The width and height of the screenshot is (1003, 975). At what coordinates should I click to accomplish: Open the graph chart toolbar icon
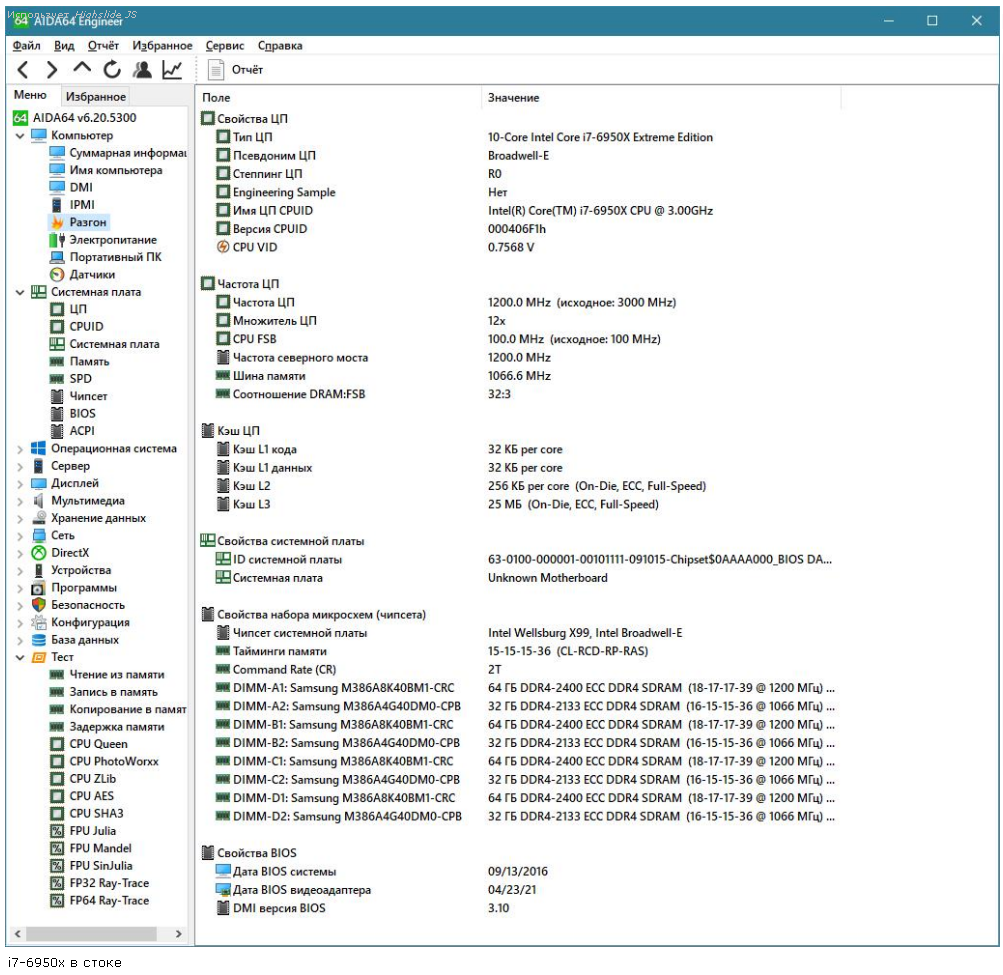(172, 70)
